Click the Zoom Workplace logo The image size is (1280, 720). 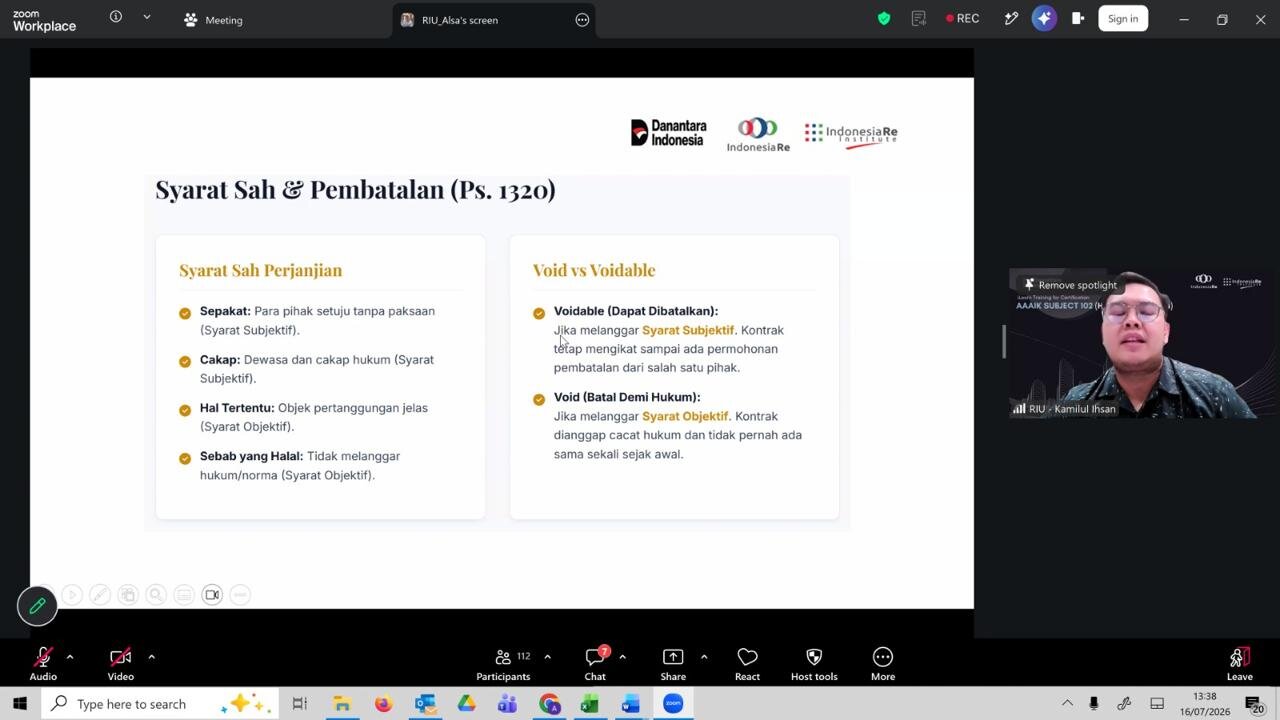44,20
